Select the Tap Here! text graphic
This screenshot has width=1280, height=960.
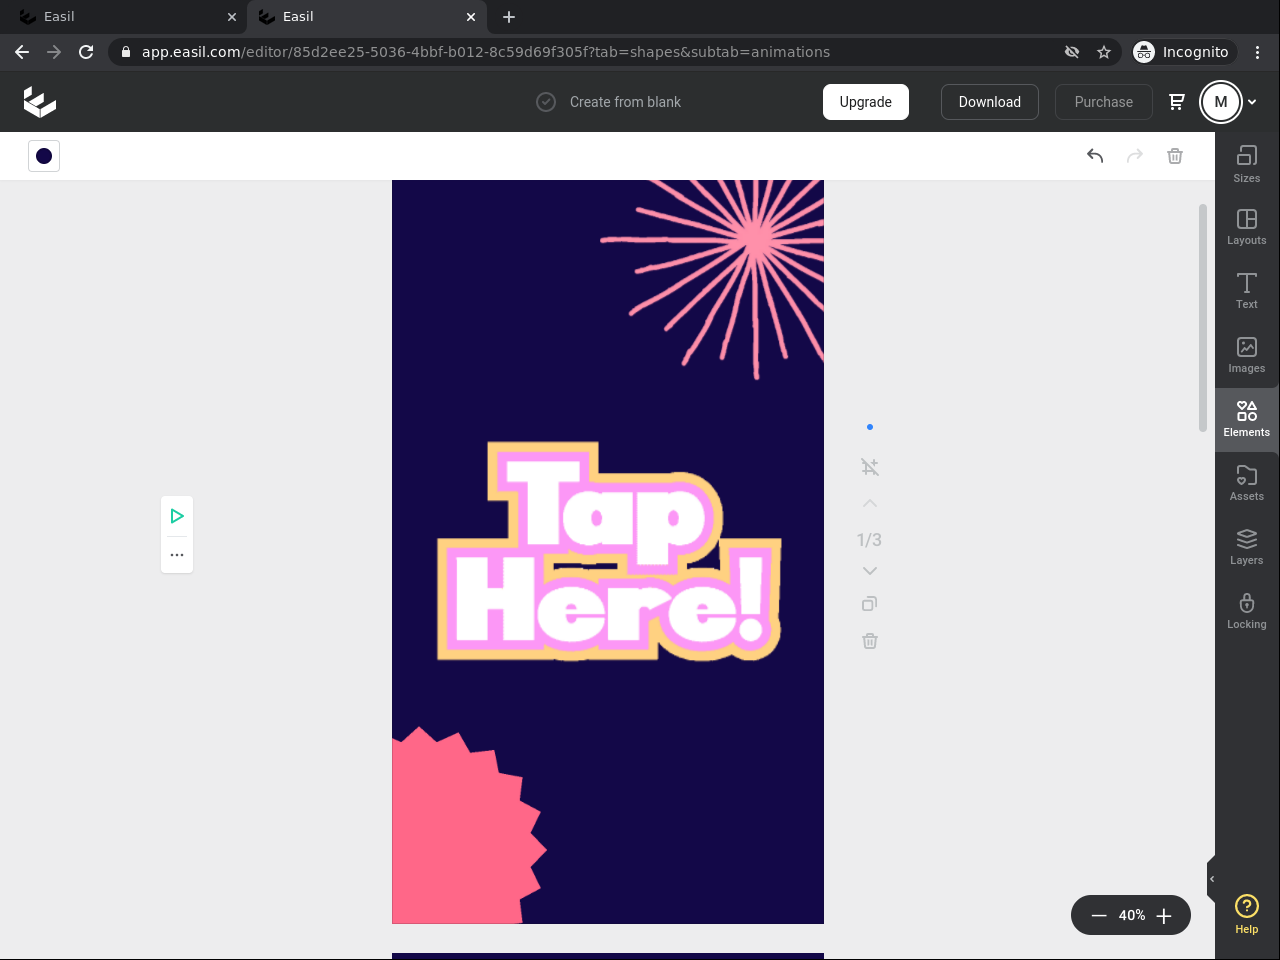coord(608,551)
